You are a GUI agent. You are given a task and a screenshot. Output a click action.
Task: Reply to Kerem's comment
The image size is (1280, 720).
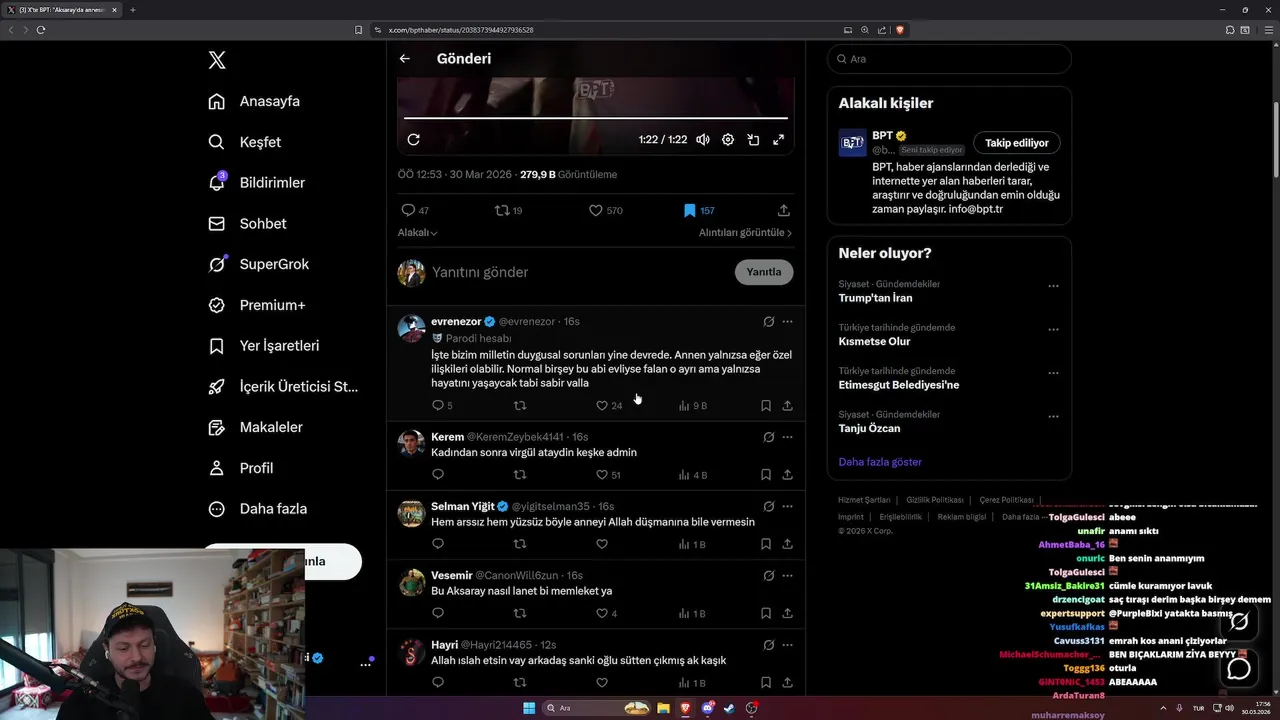click(x=438, y=475)
